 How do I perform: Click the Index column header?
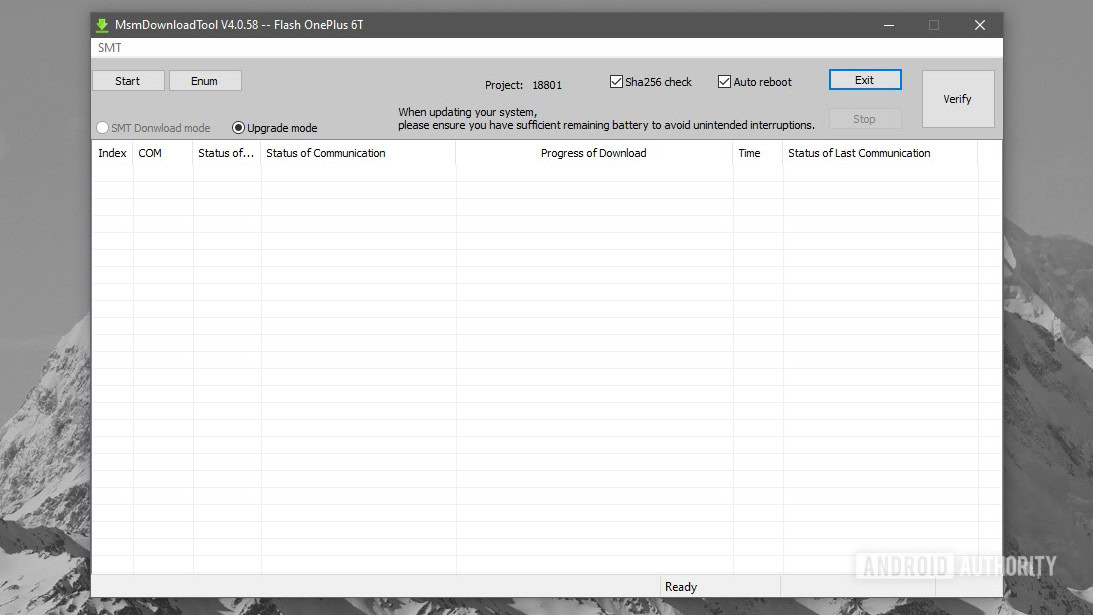tap(112, 153)
